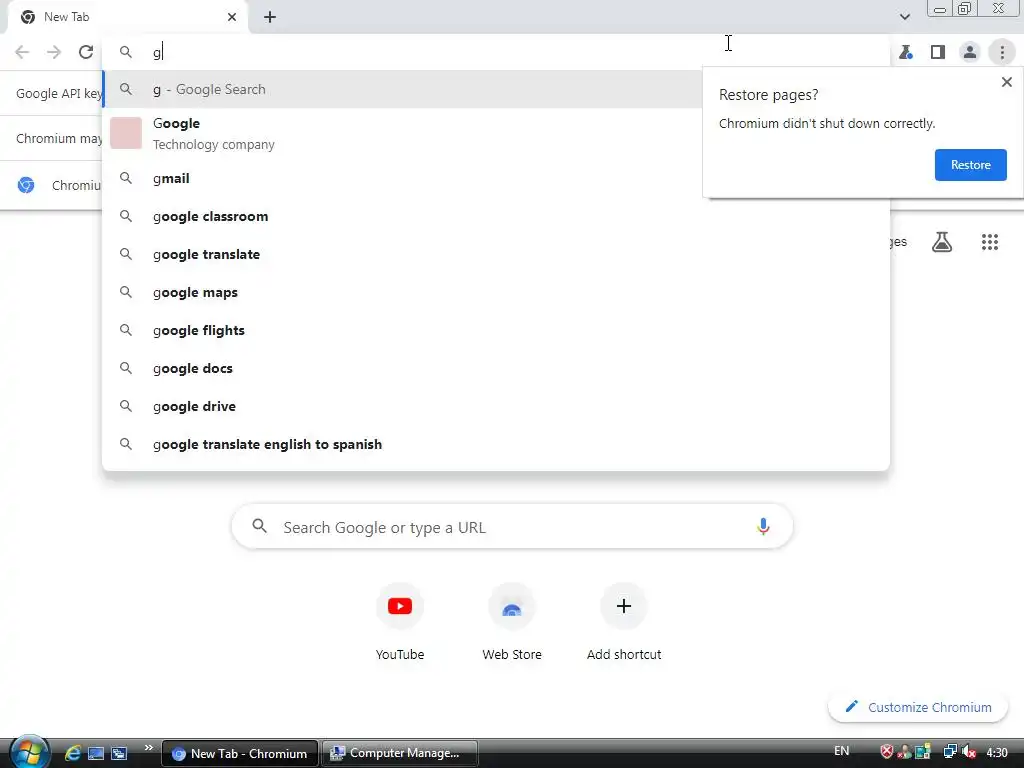The image size is (1024, 768).
Task: Expand the tab search chevron
Action: [904, 17]
